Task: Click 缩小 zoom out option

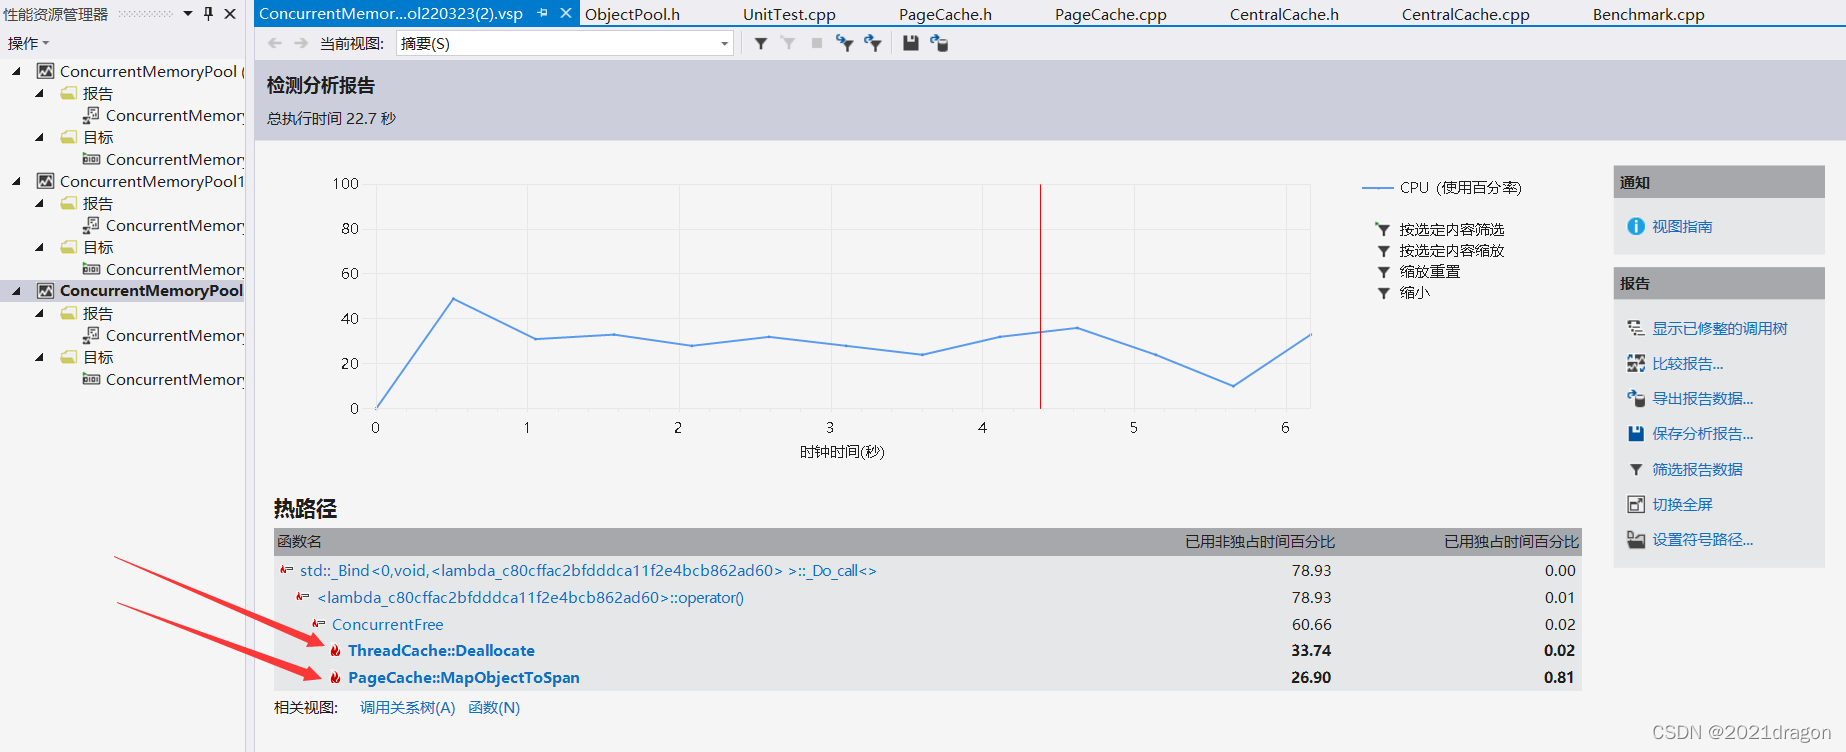Action: [x=1414, y=292]
